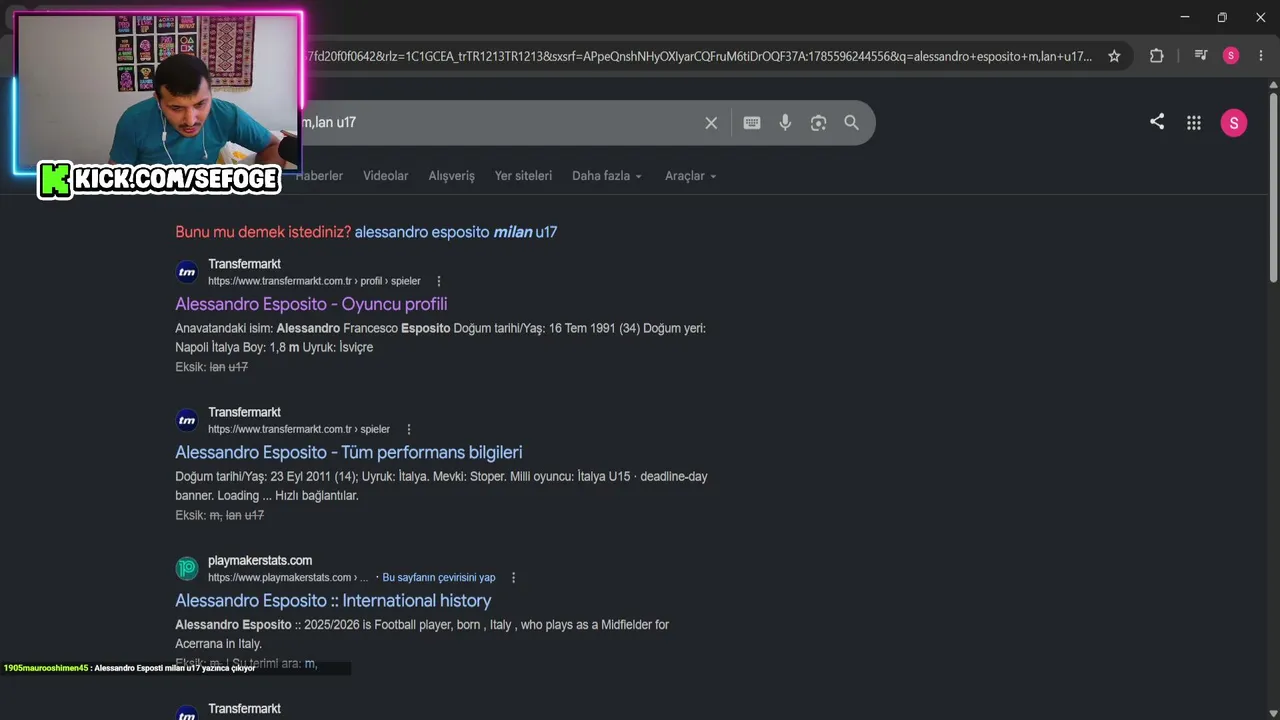Open 'Alessandro Esposito :: International history' result
The image size is (1280, 720).
click(x=333, y=600)
